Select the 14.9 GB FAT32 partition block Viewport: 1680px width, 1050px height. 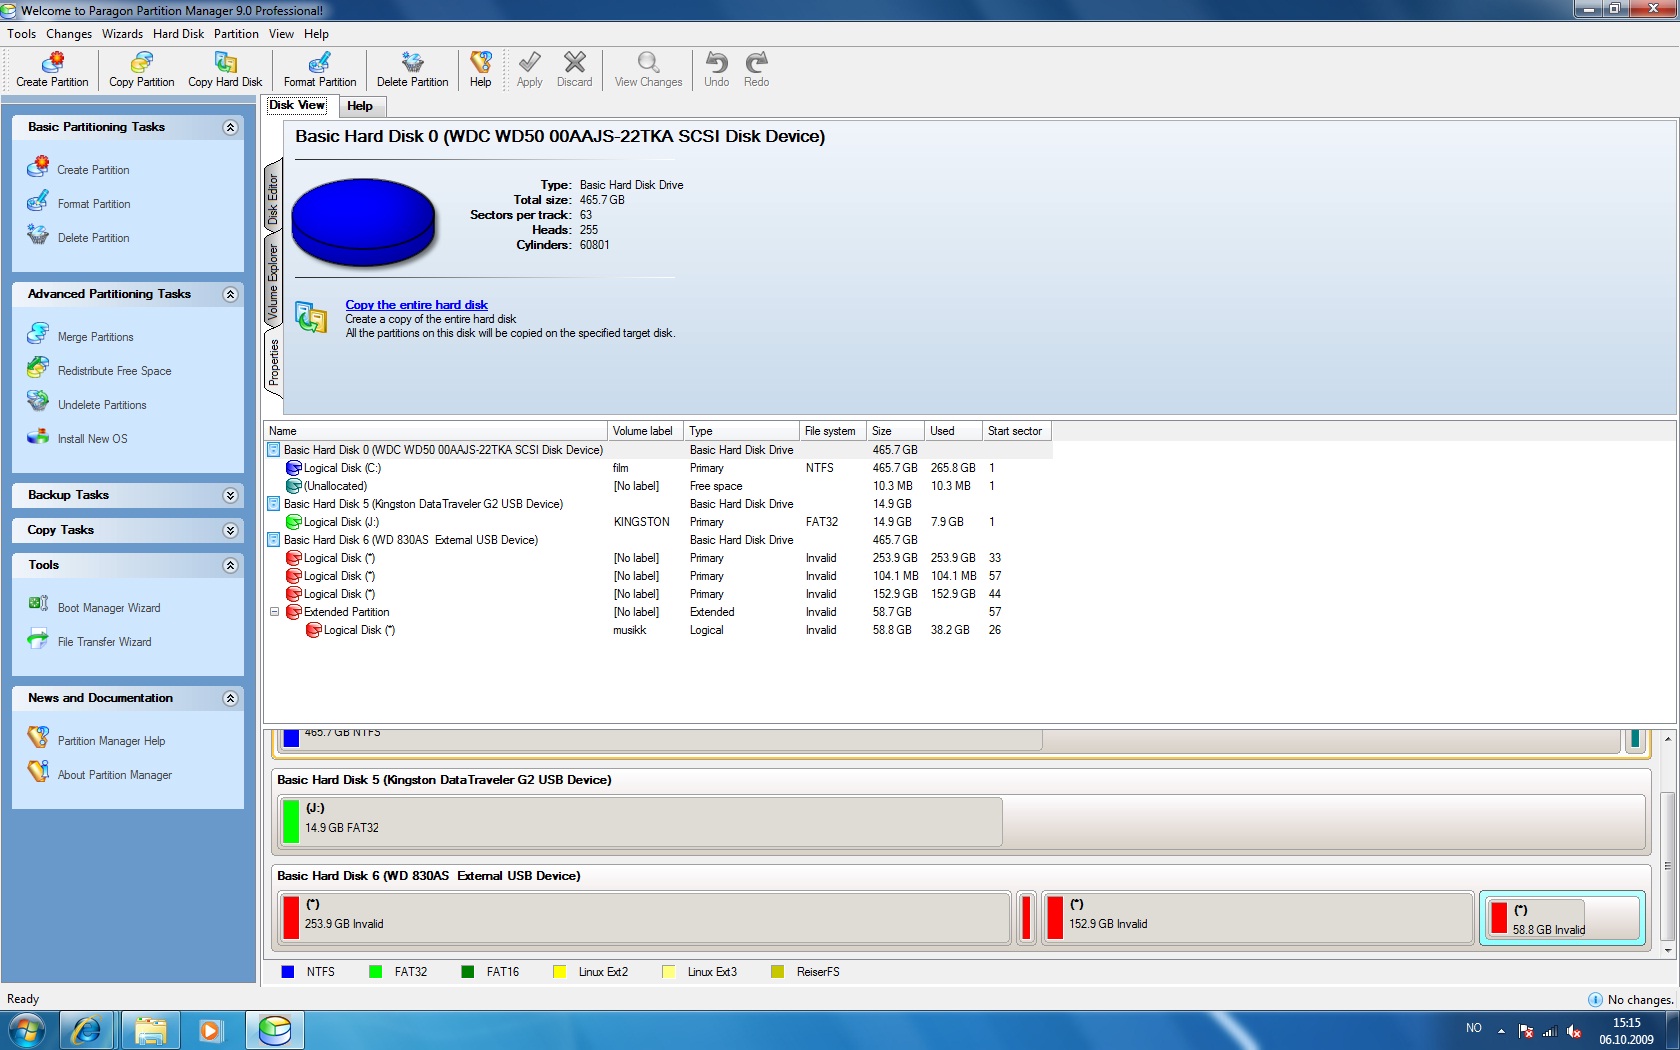point(640,821)
